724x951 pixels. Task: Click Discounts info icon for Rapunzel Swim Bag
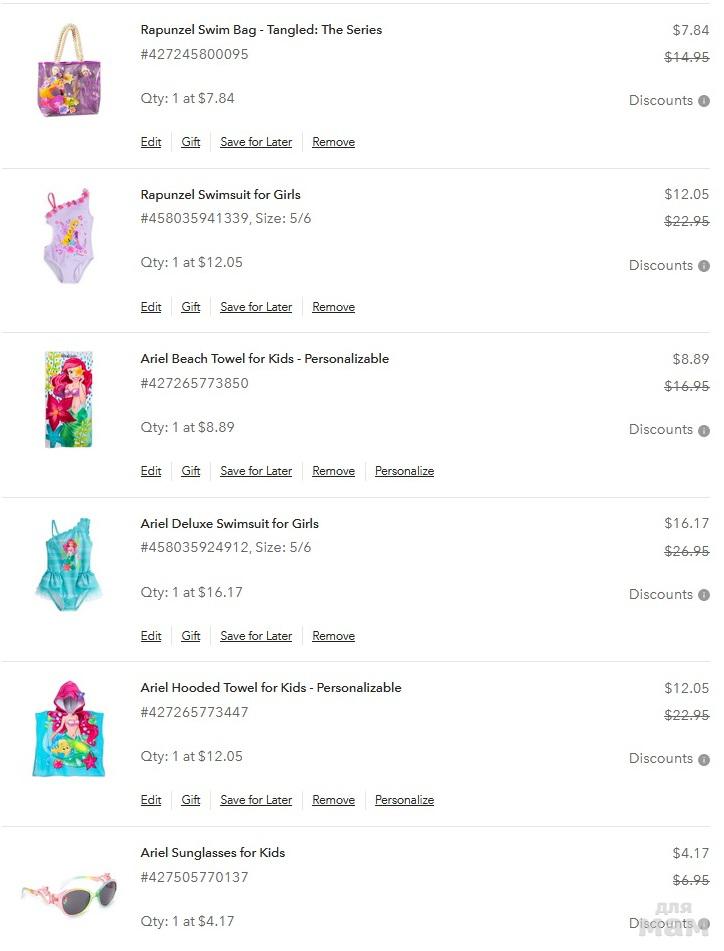coord(704,101)
